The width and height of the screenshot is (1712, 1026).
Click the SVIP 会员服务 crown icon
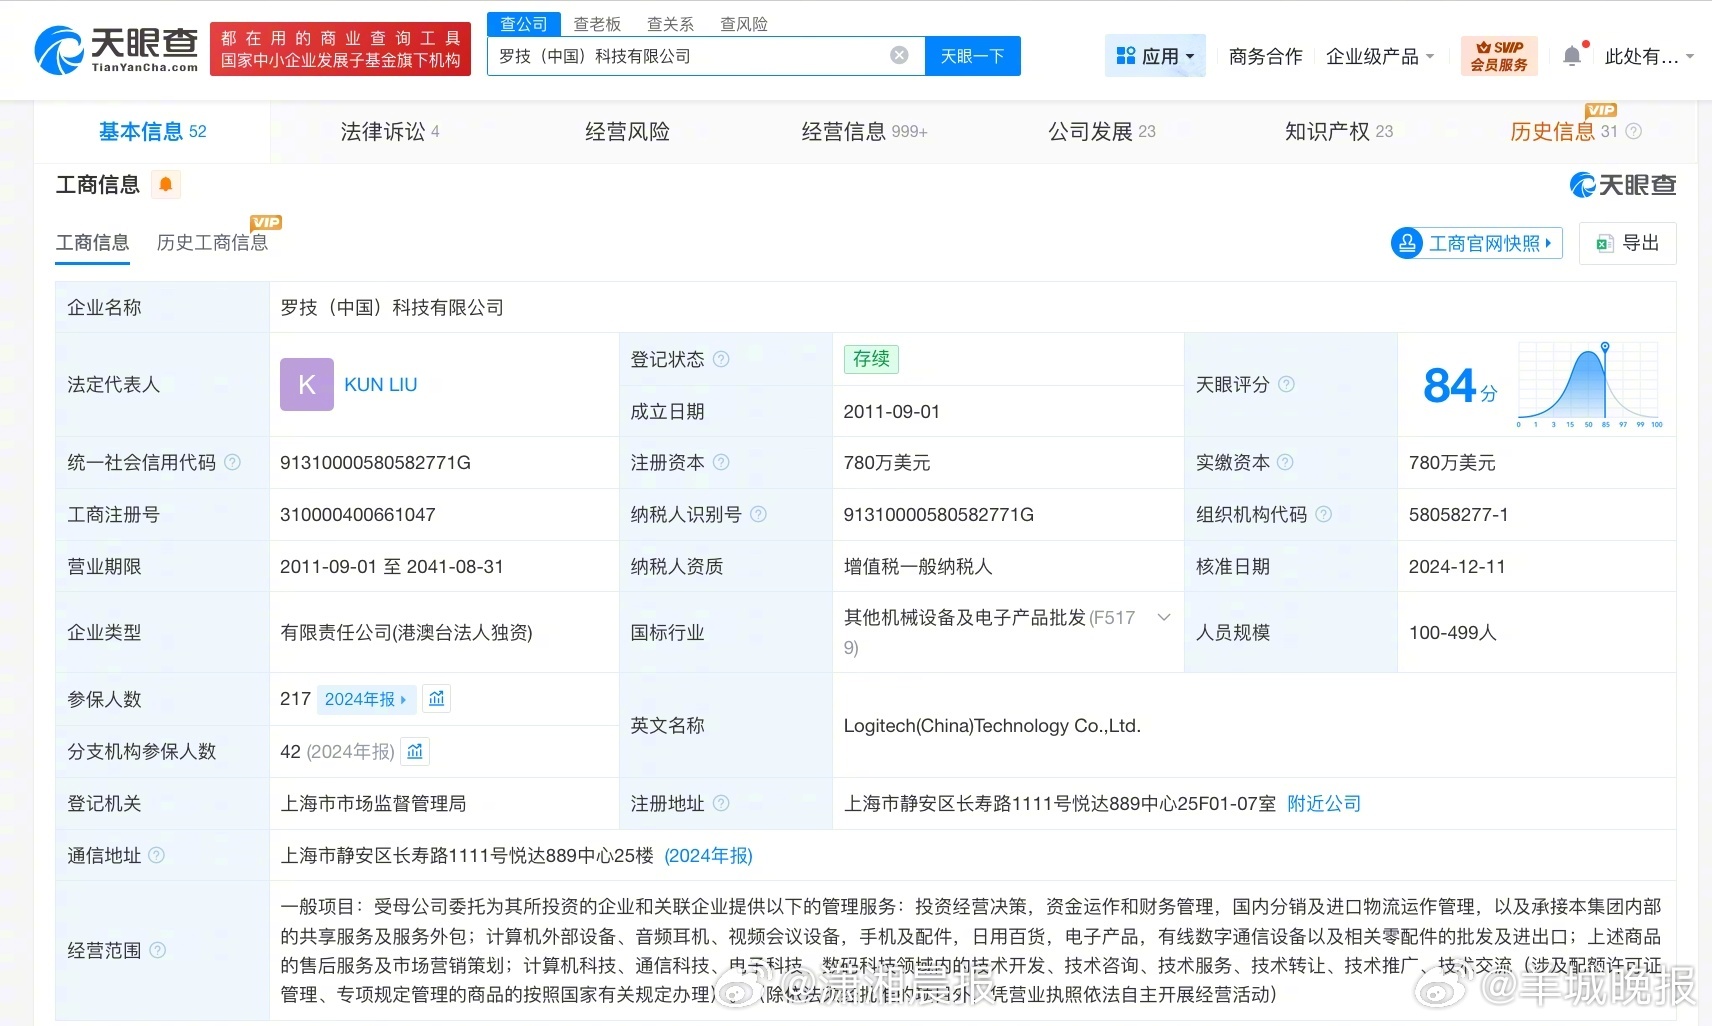click(x=1498, y=55)
